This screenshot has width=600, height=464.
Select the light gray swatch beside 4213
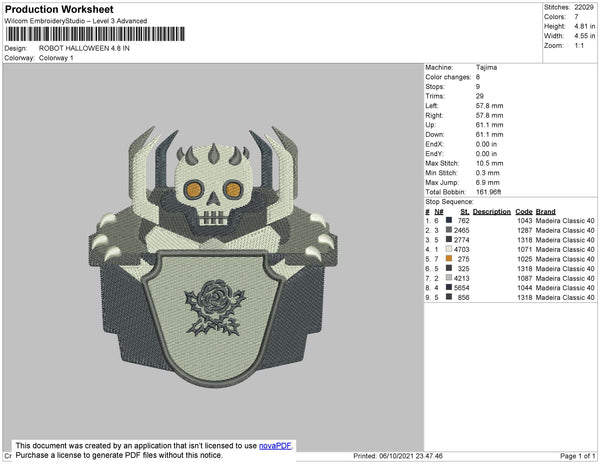[448, 278]
